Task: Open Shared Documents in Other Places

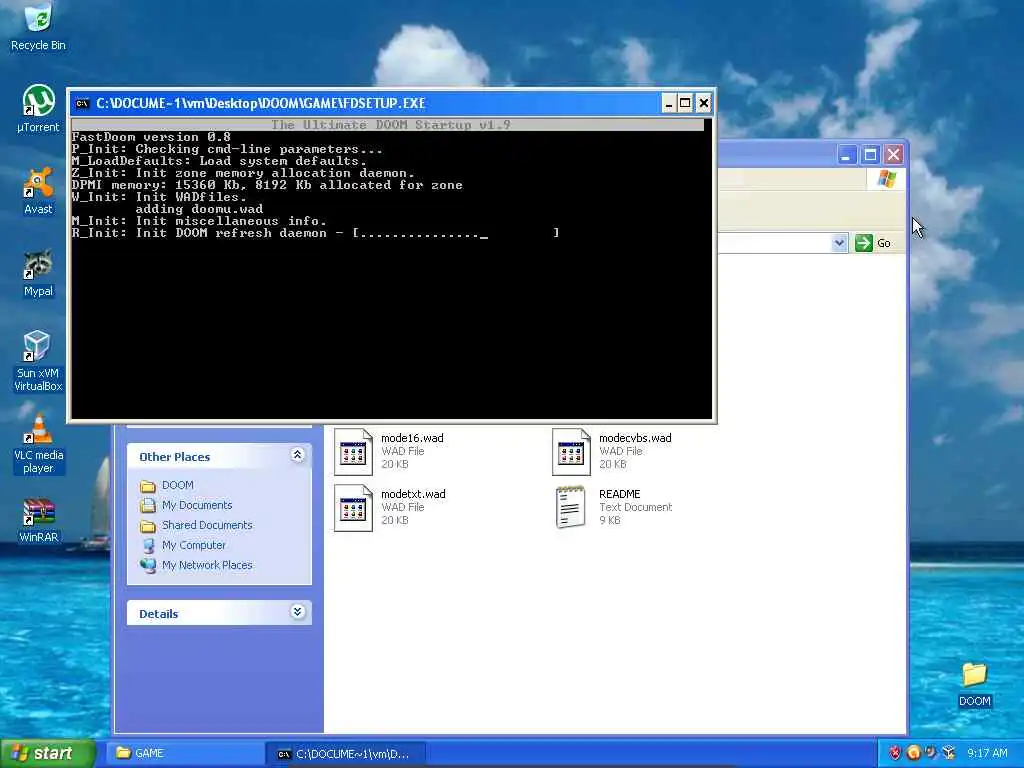Action: 206,525
